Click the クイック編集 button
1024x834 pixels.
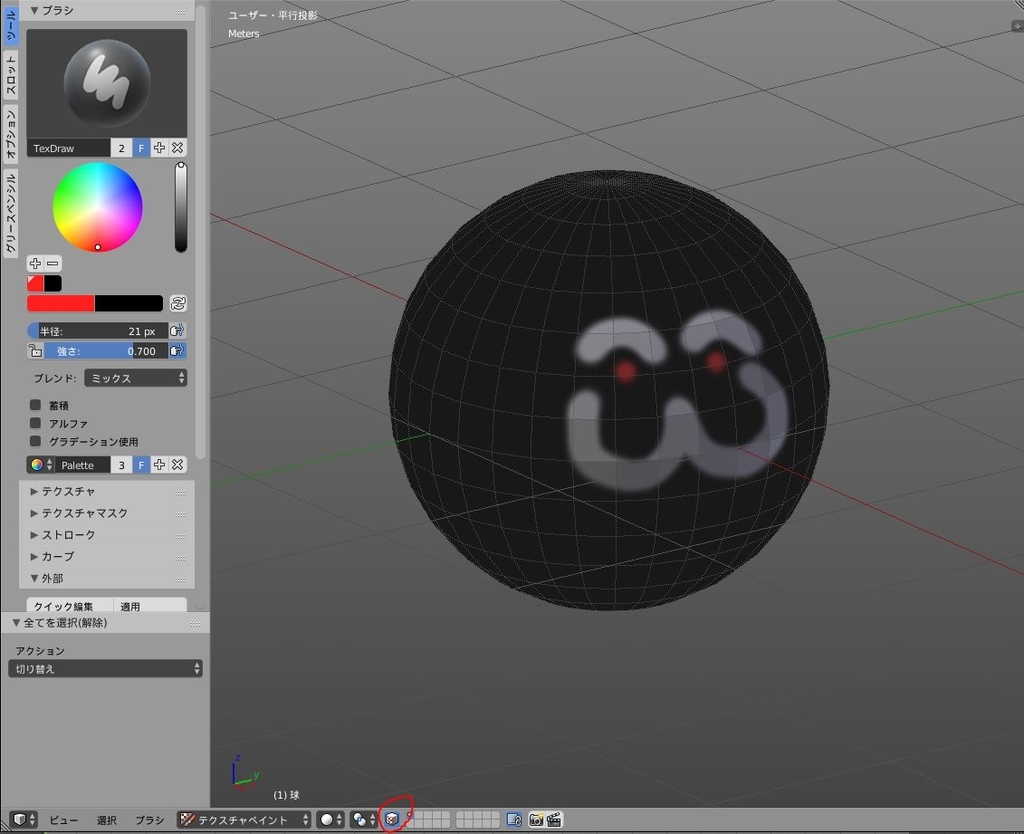point(70,605)
